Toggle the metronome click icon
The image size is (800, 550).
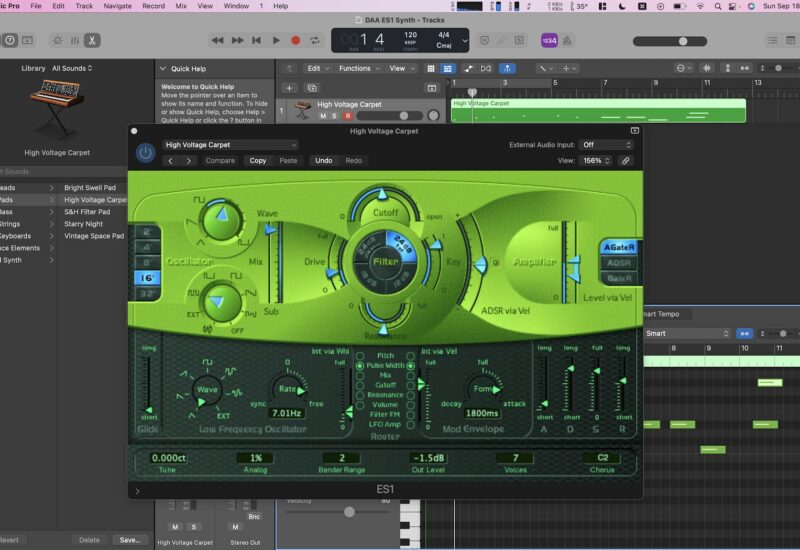pyautogui.click(x=567, y=40)
